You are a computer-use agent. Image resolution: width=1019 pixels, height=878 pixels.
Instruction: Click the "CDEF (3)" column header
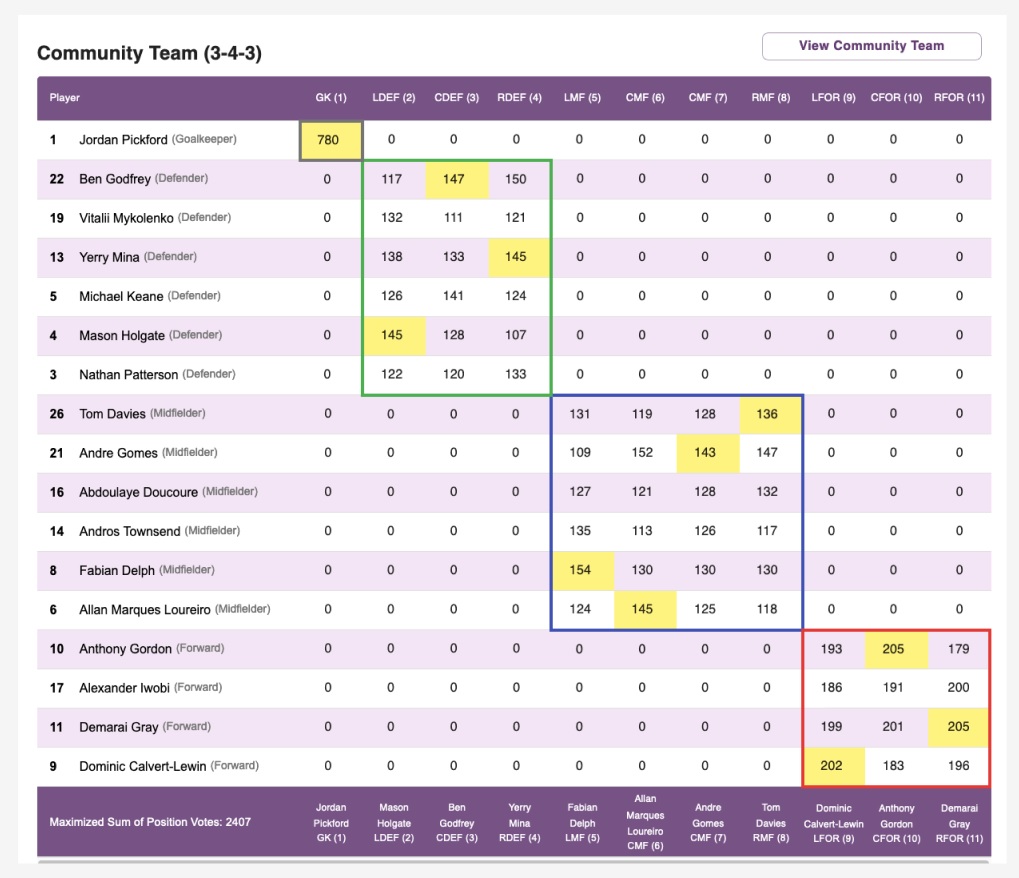tap(456, 97)
